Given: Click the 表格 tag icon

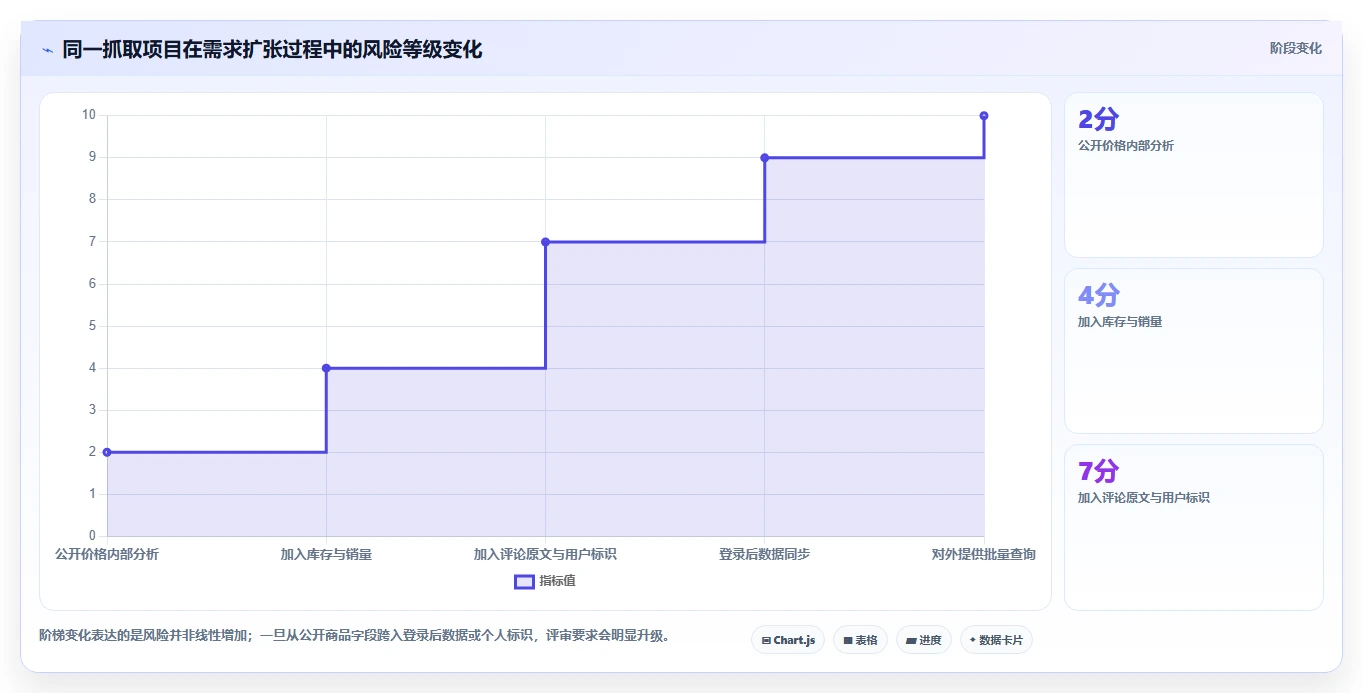Looking at the screenshot, I should 848,640.
